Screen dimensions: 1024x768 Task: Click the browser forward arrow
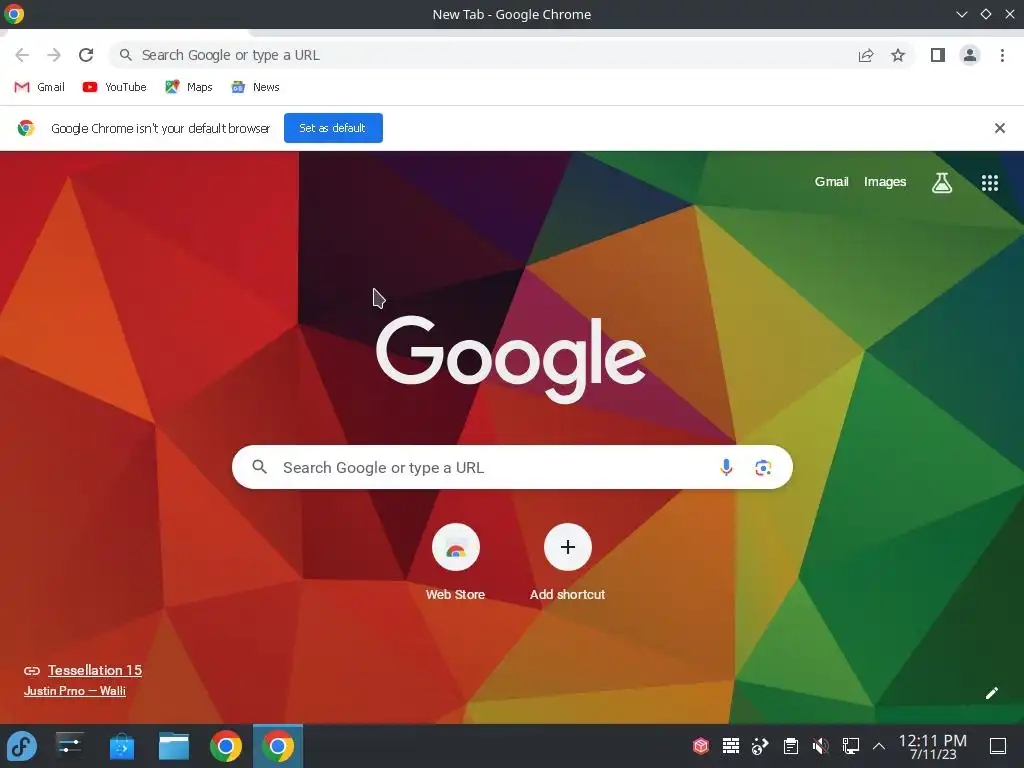click(54, 55)
